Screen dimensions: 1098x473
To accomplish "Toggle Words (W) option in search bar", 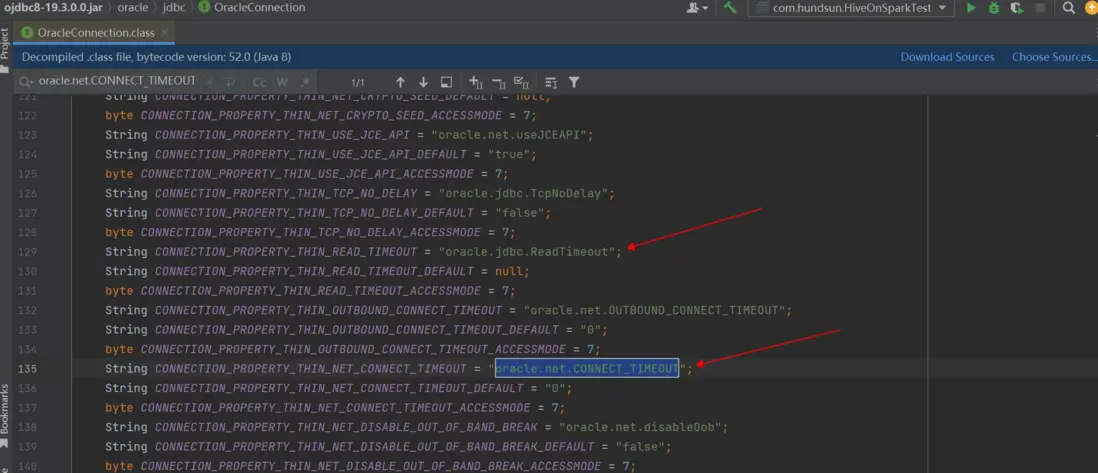I will (282, 82).
